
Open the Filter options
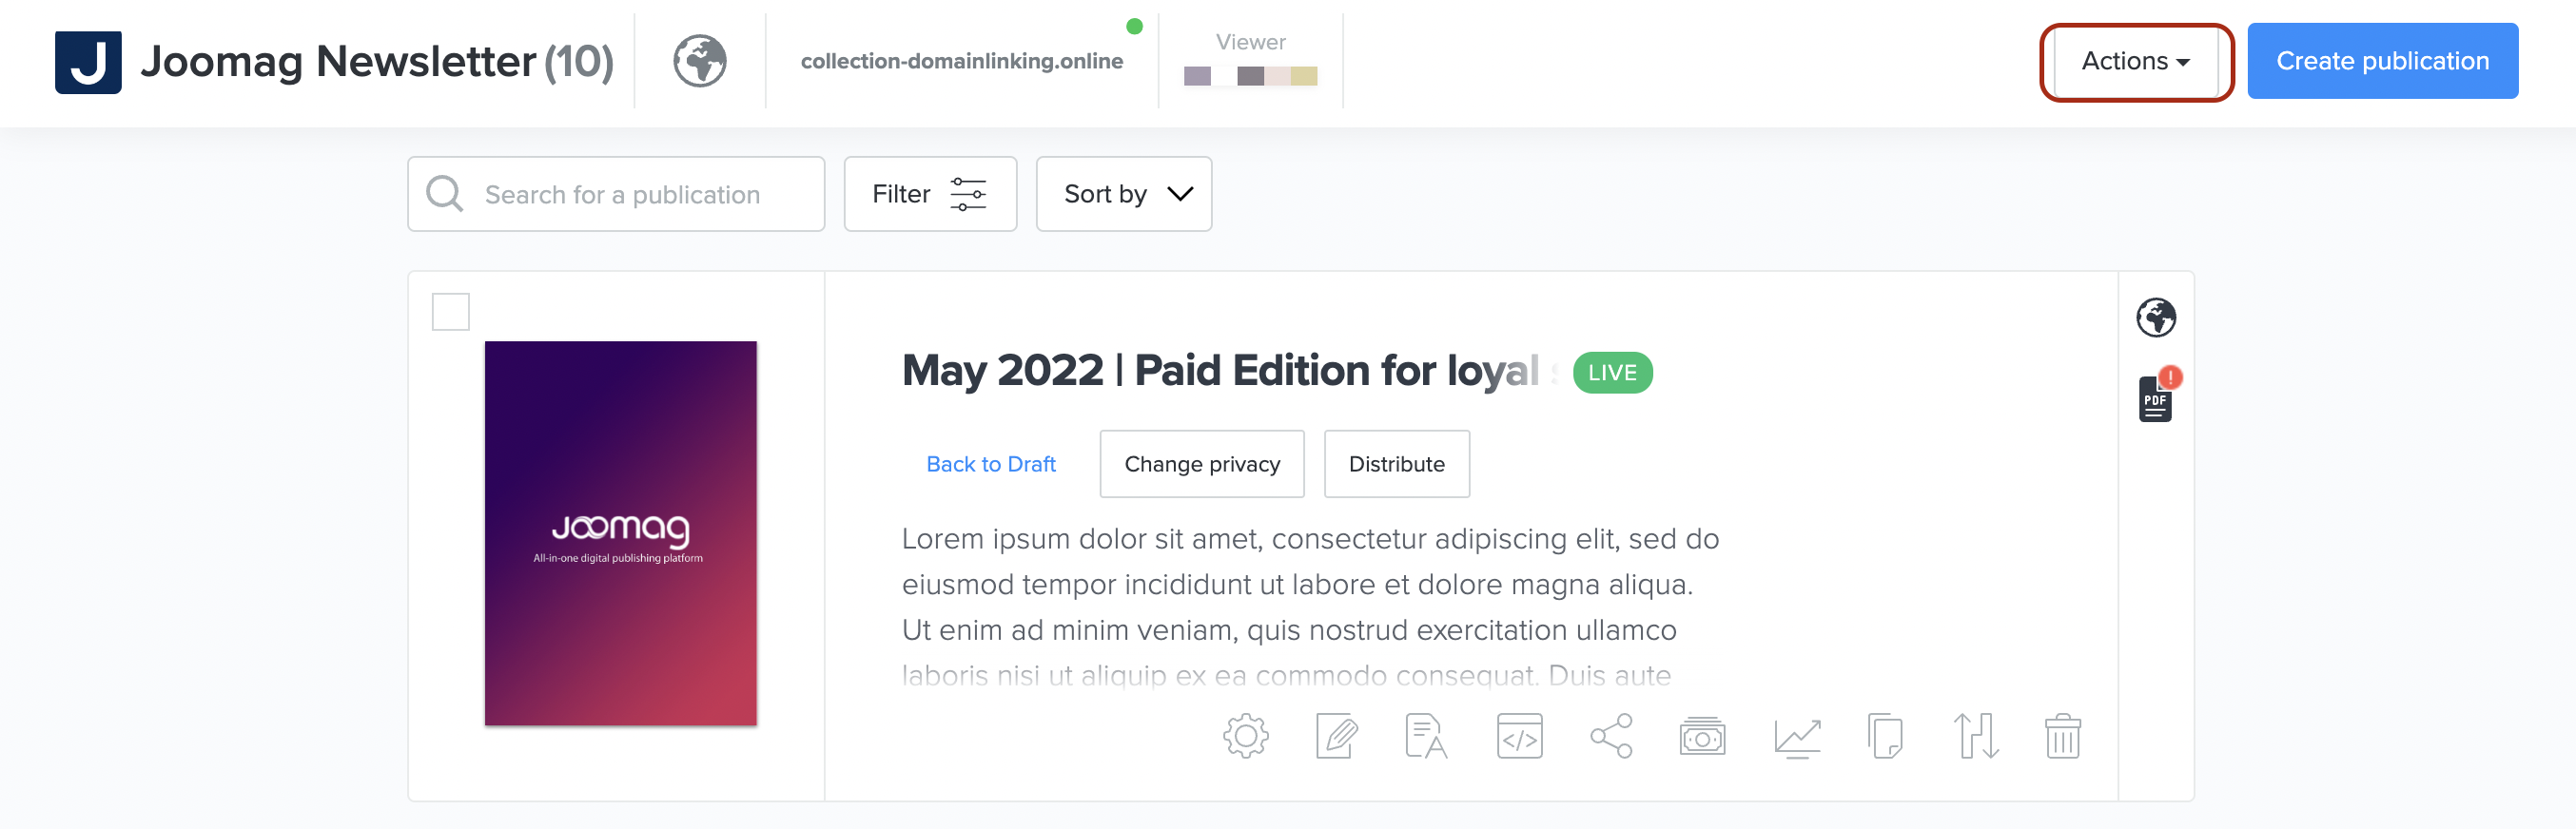coord(929,194)
